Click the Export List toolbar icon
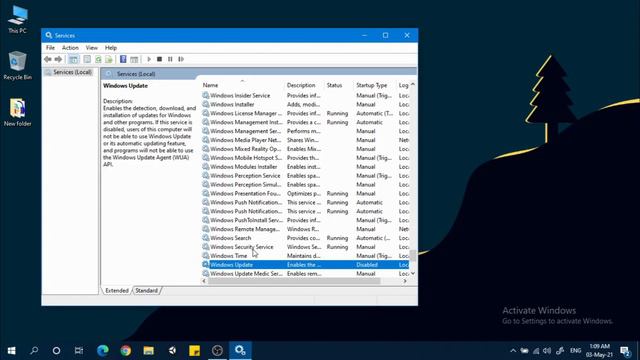 point(109,59)
